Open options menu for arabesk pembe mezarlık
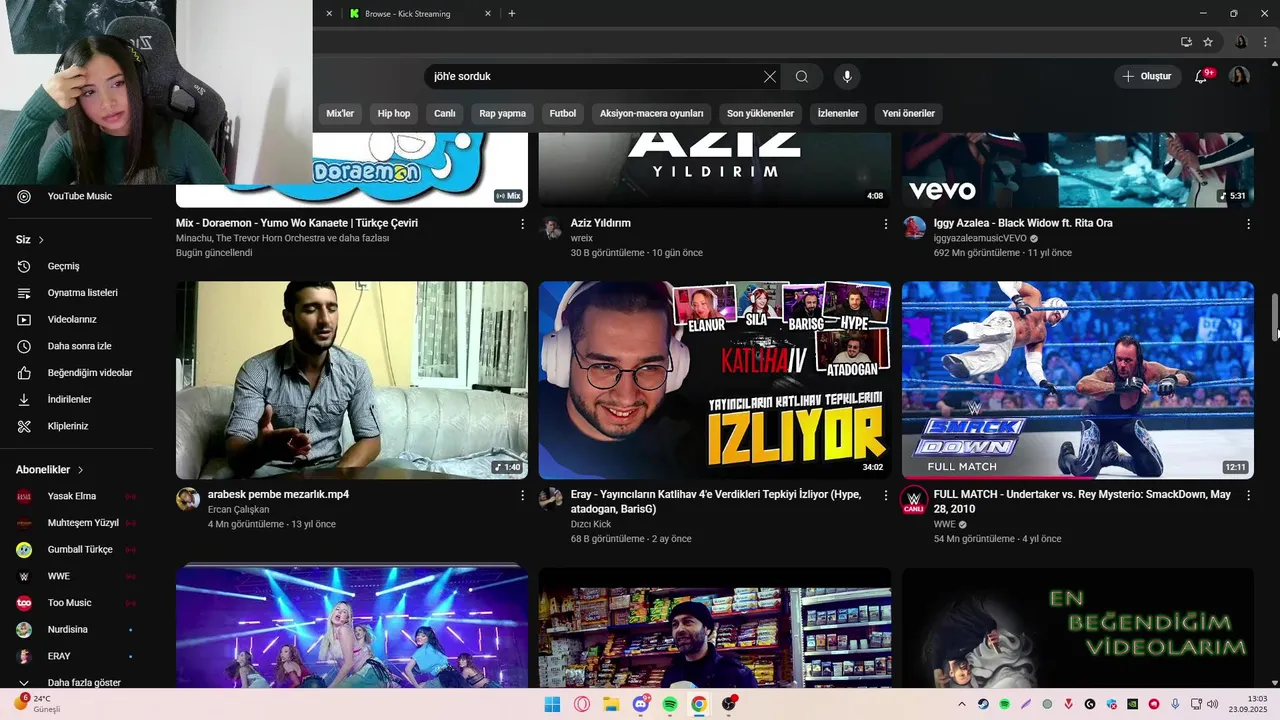Image resolution: width=1280 pixels, height=720 pixels. (522, 495)
